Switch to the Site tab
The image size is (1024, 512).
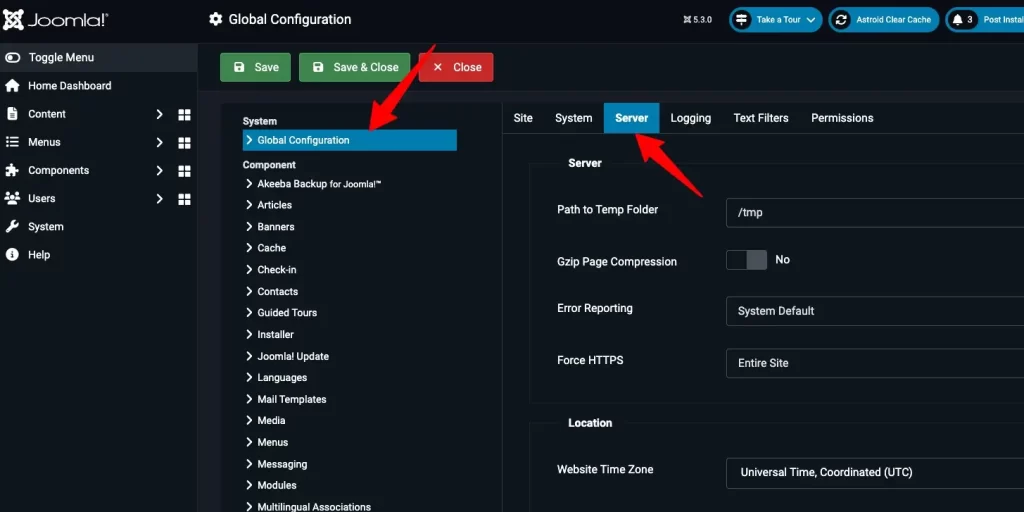coord(523,118)
